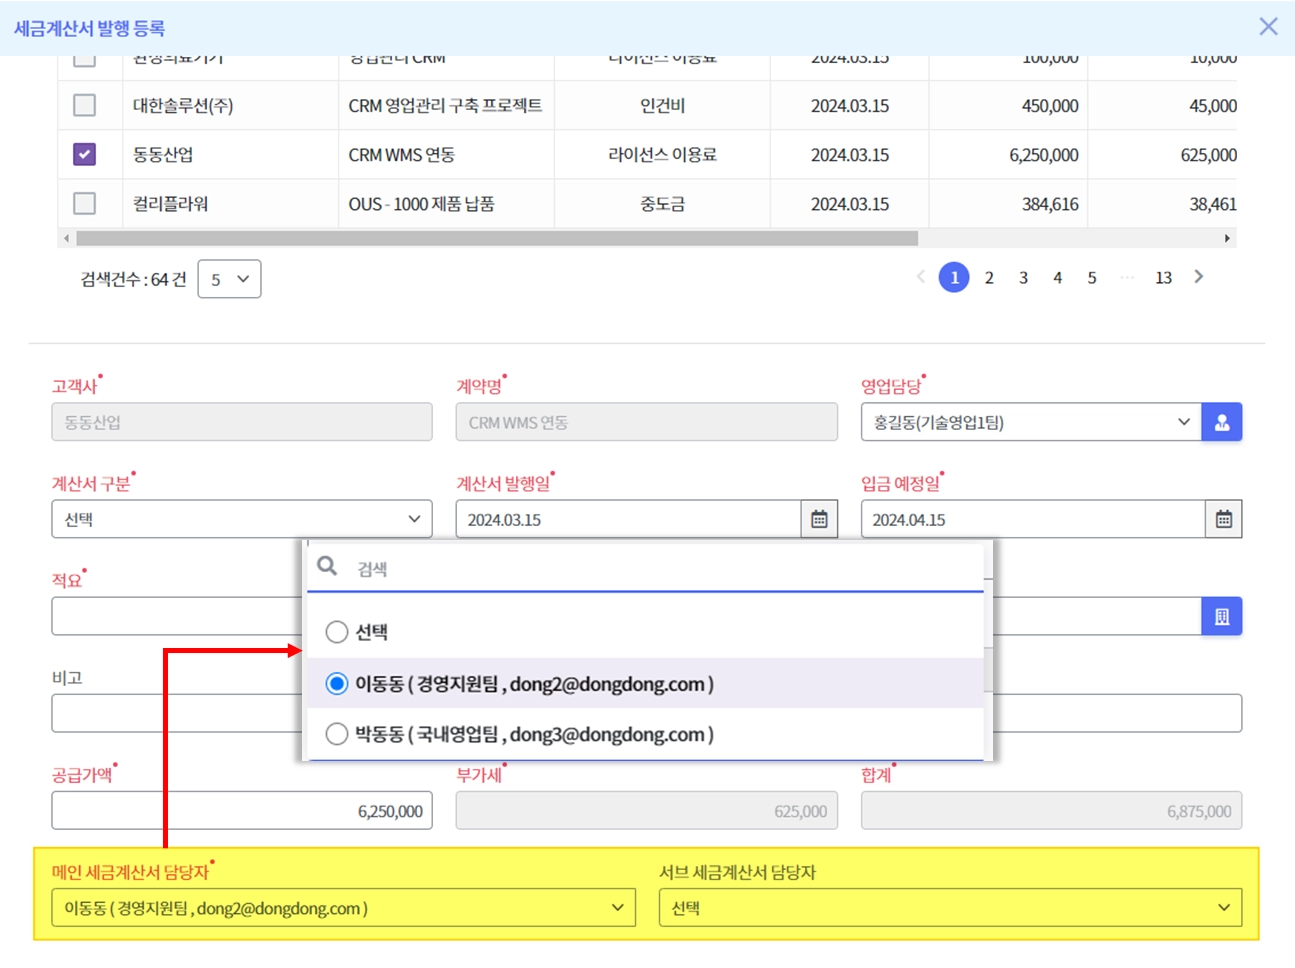Select the 이동동 경영지원팀 radio option

click(337, 683)
